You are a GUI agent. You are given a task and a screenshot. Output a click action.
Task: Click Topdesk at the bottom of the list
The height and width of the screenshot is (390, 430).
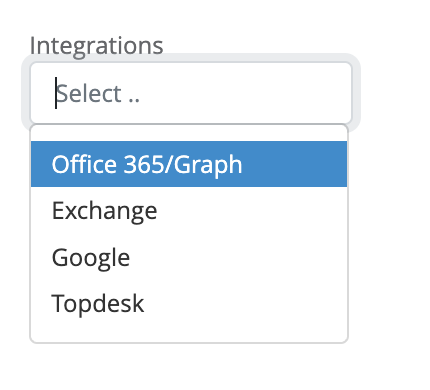(189, 303)
